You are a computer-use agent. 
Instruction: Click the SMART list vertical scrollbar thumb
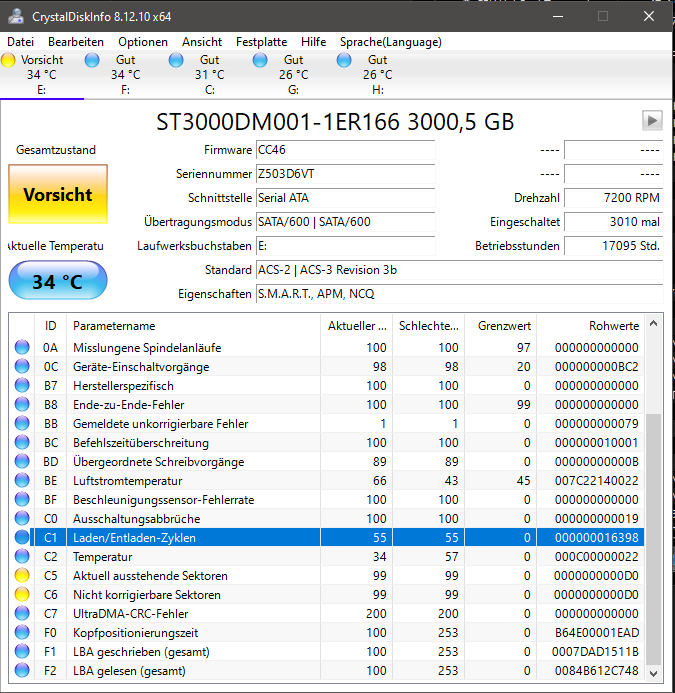[x=653, y=539]
